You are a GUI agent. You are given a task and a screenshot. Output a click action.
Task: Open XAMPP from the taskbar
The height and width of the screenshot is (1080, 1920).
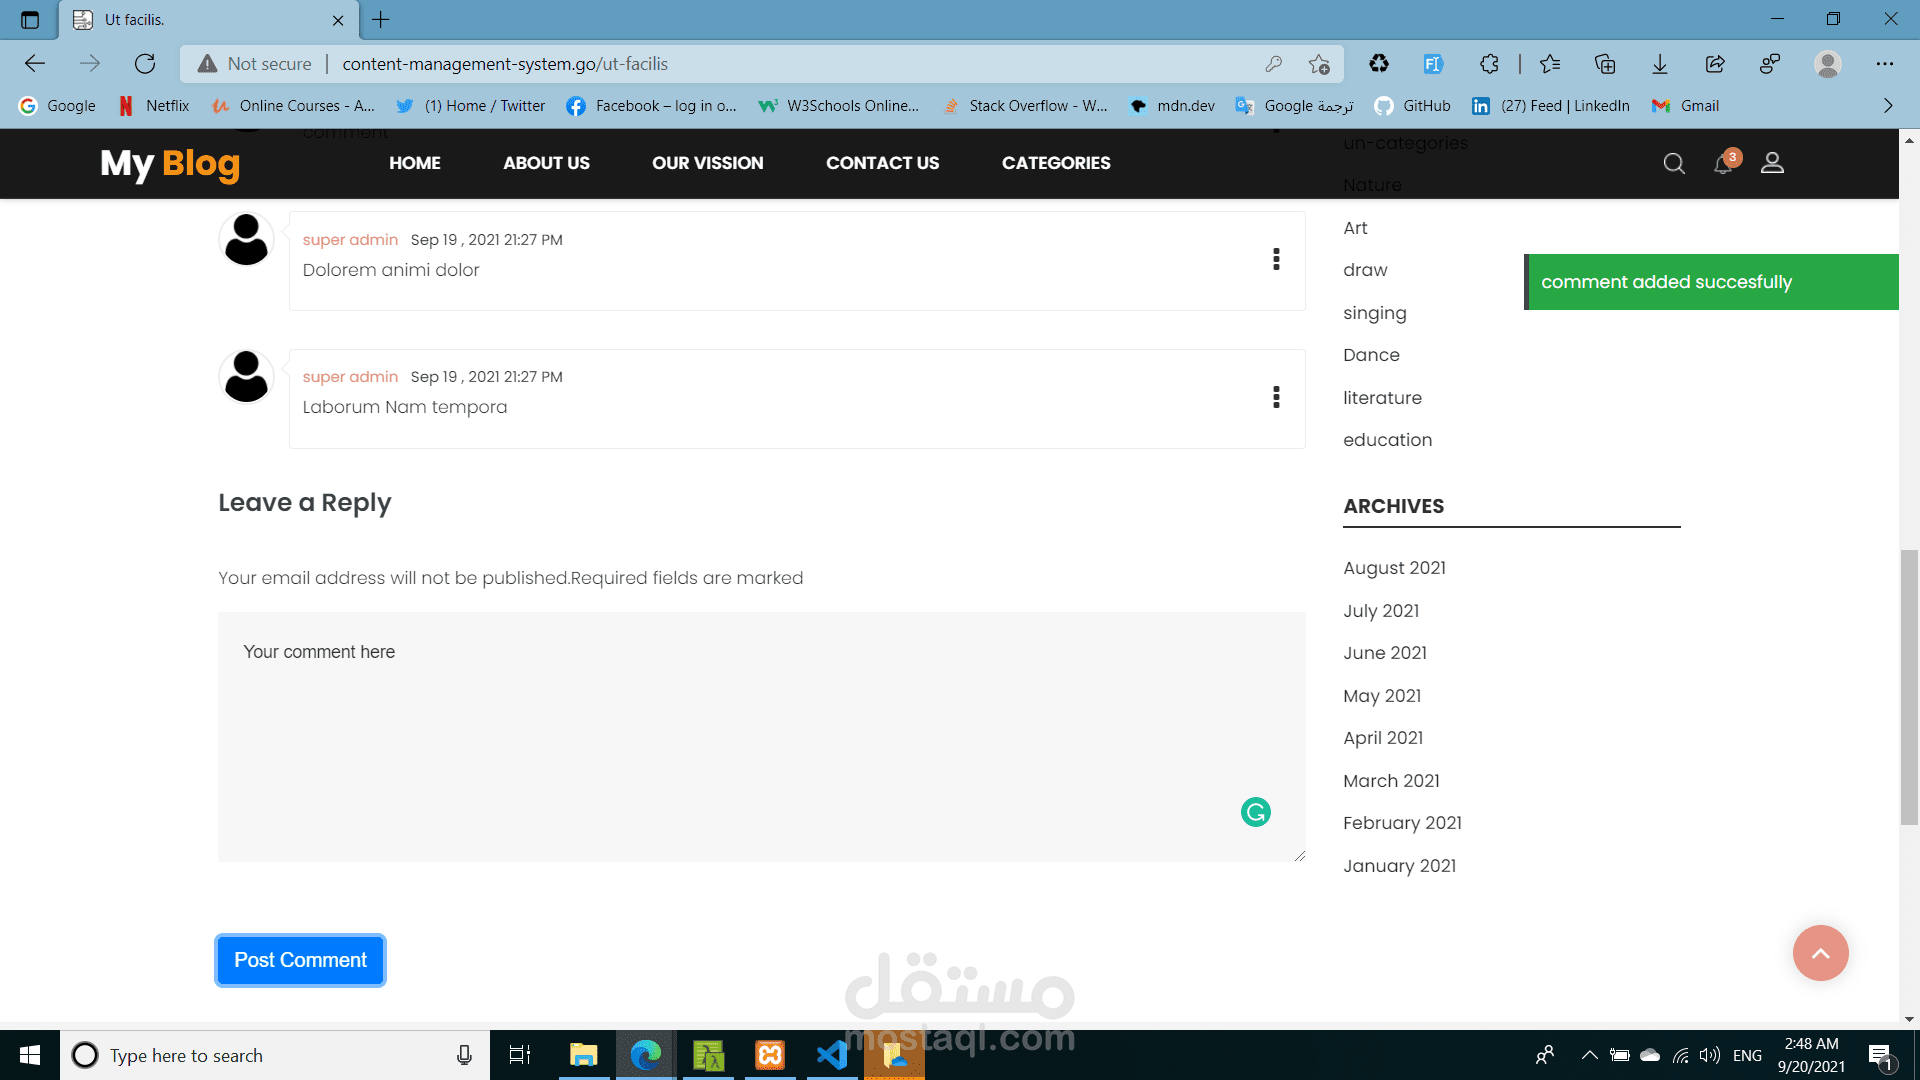(770, 1055)
